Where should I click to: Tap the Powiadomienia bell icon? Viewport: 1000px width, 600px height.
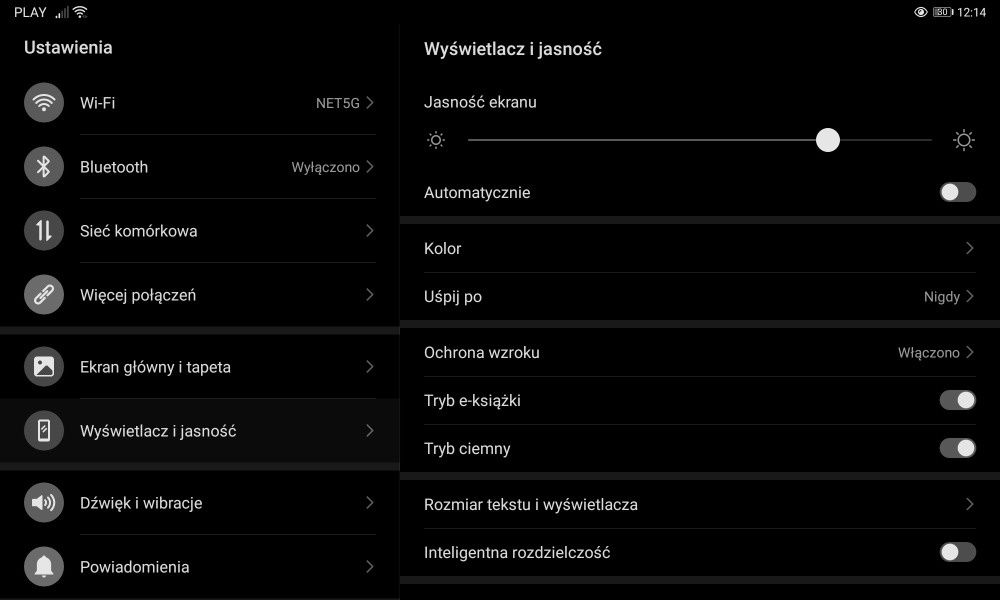[x=43, y=566]
